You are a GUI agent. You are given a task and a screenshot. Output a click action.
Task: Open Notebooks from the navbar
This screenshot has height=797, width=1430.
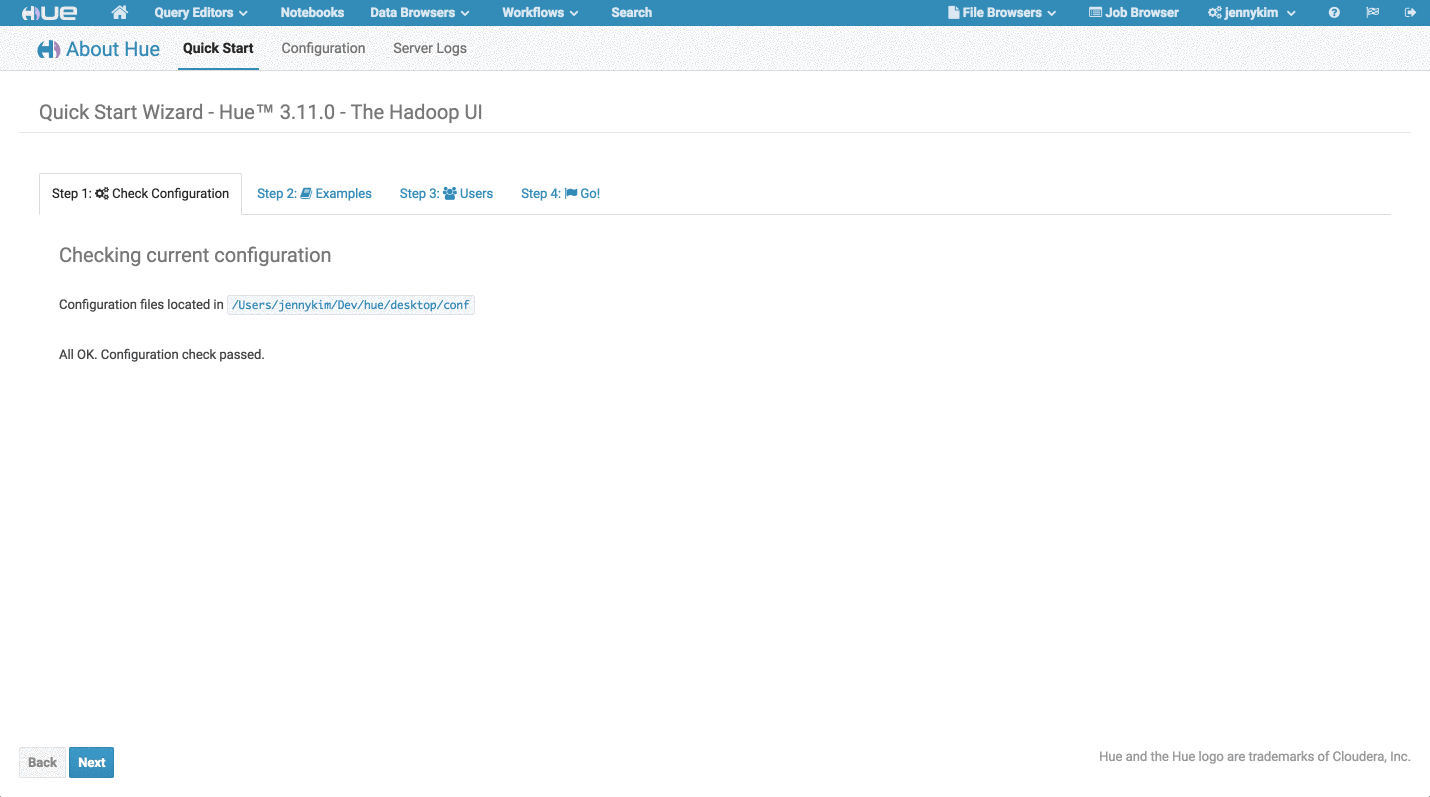[311, 12]
